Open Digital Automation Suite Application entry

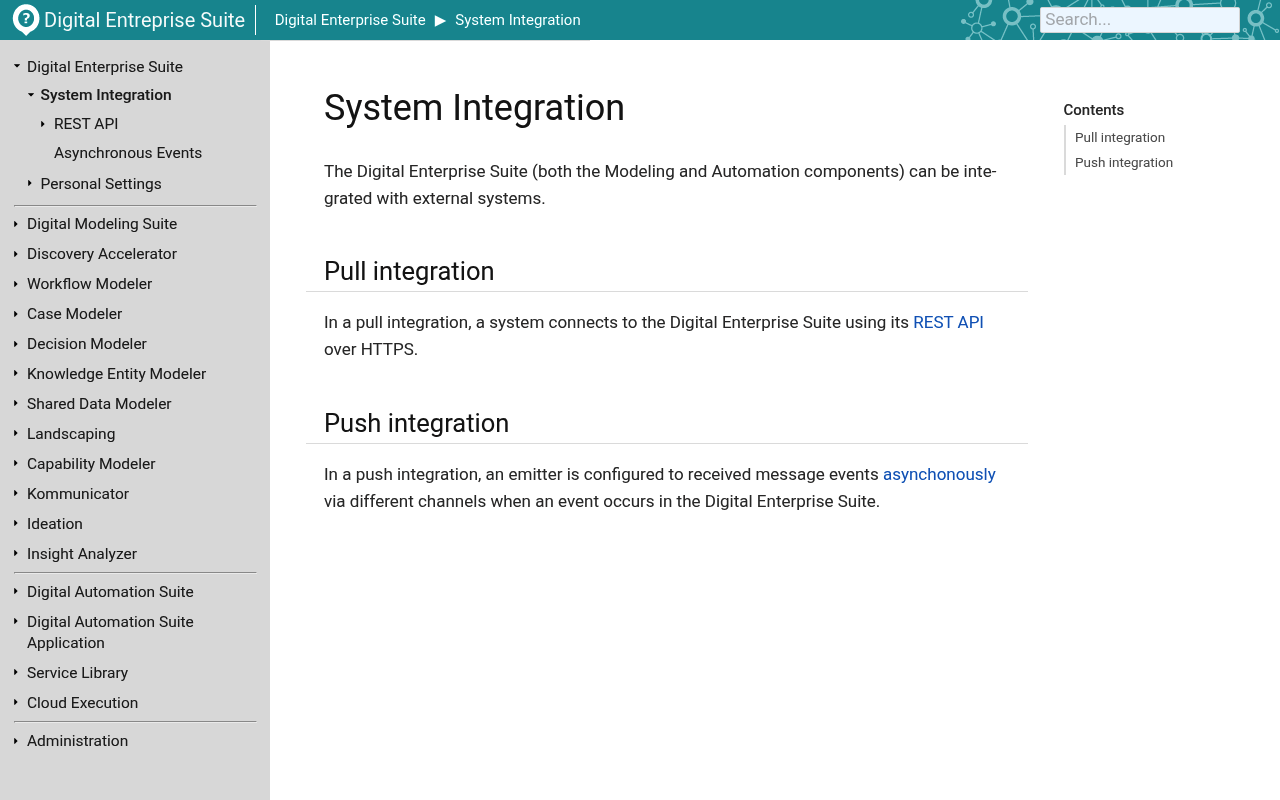[110, 632]
